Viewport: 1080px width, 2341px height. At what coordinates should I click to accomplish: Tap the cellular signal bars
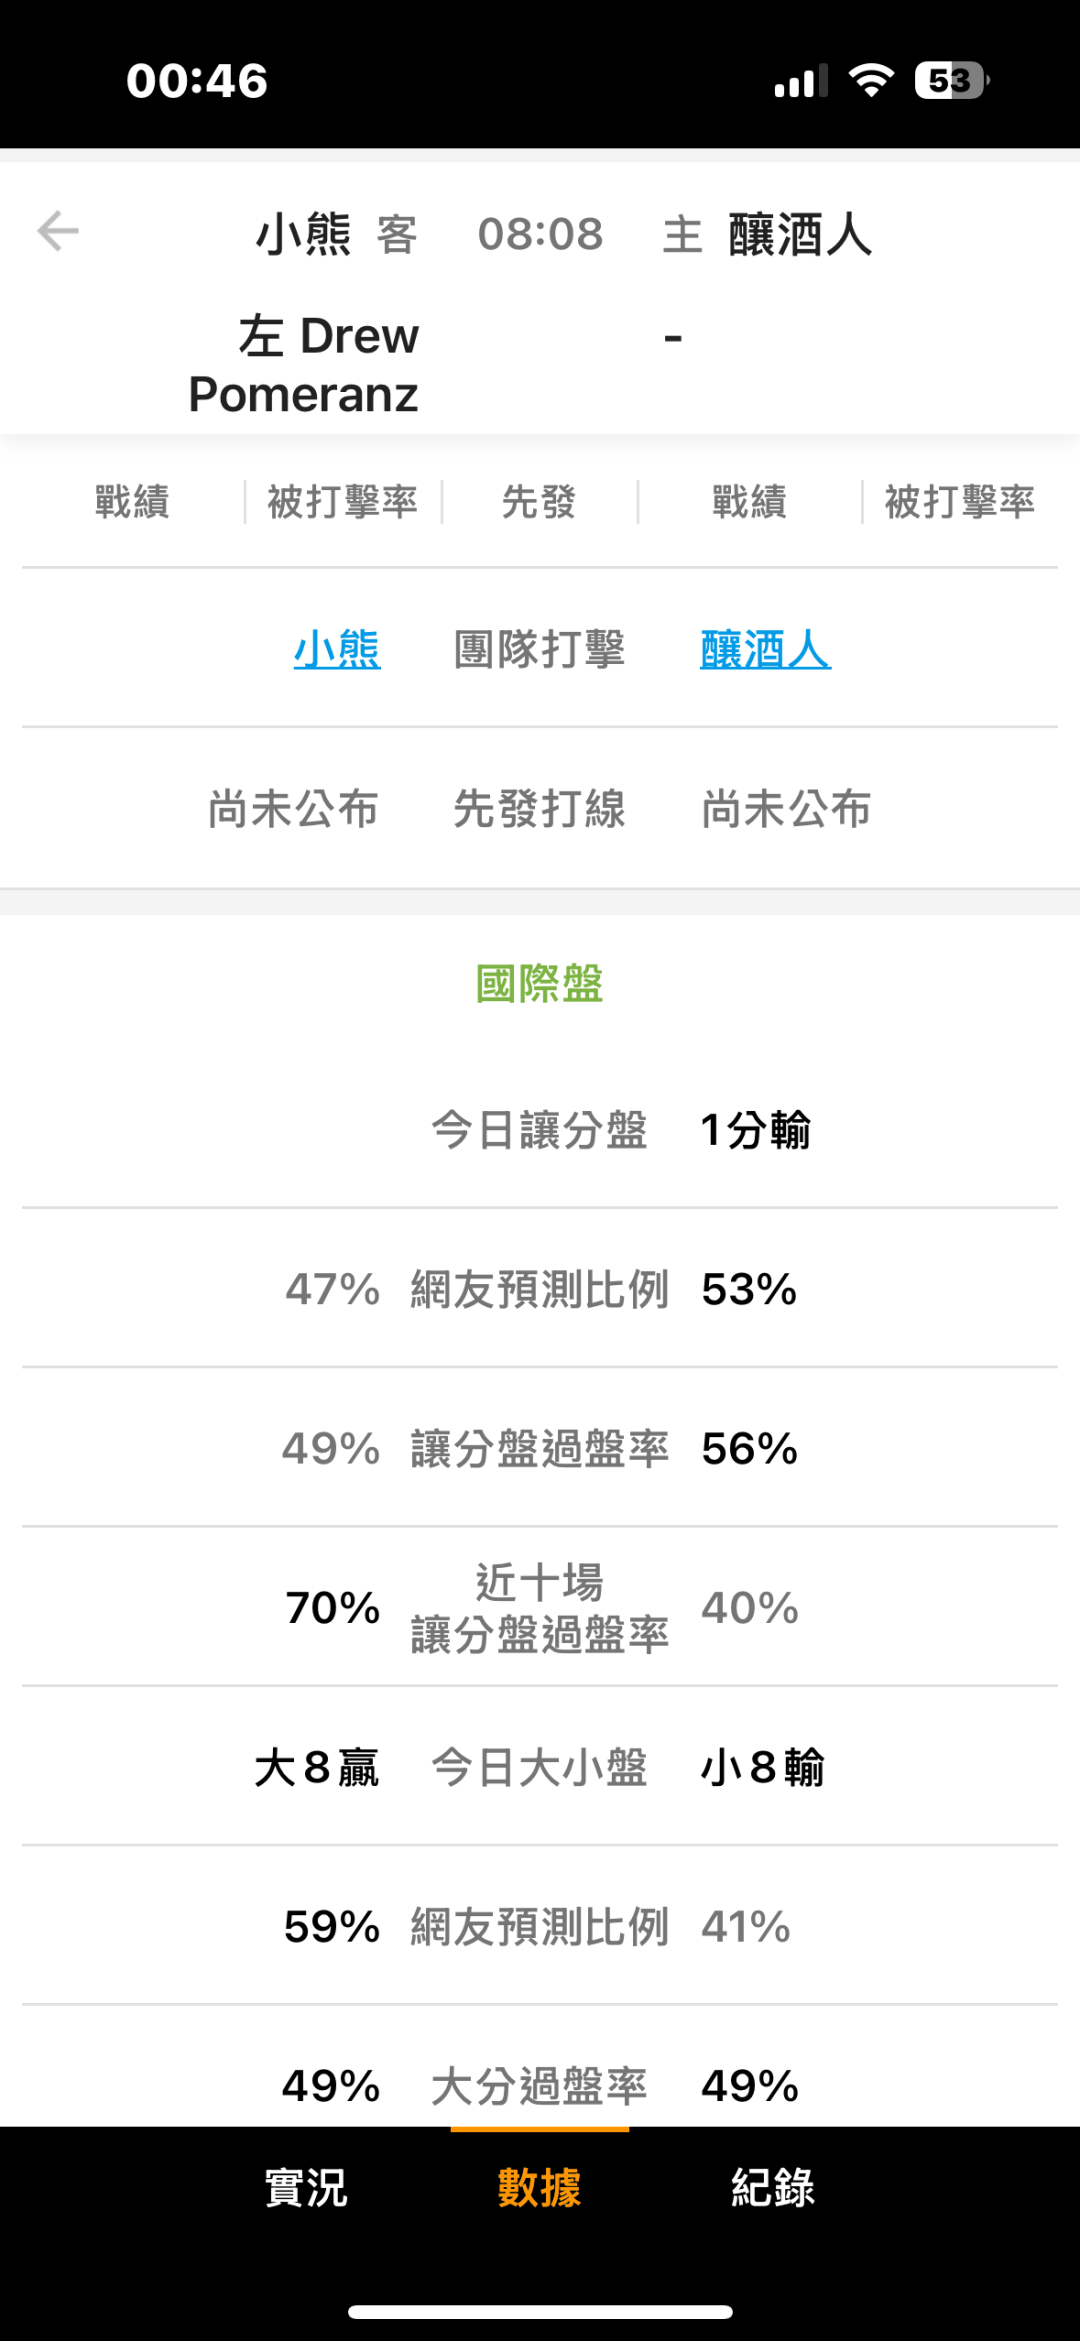click(800, 81)
